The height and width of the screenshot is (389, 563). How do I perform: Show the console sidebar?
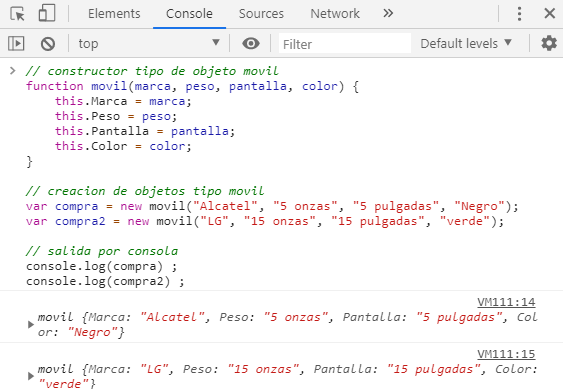[16, 43]
